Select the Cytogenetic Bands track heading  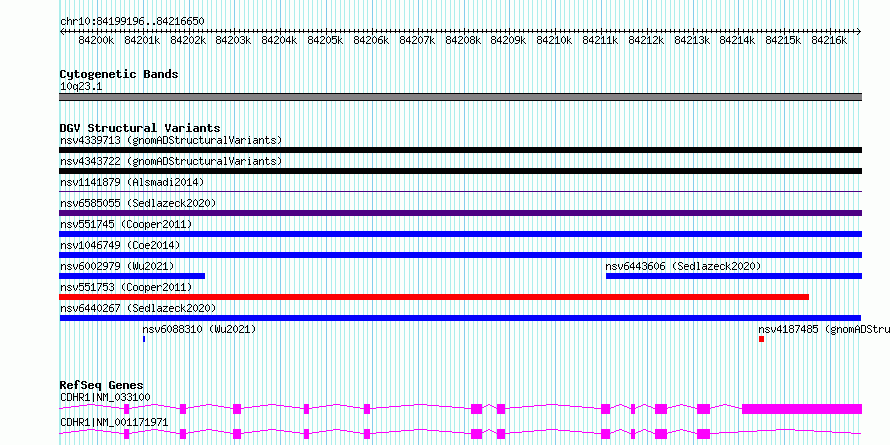(x=119, y=74)
